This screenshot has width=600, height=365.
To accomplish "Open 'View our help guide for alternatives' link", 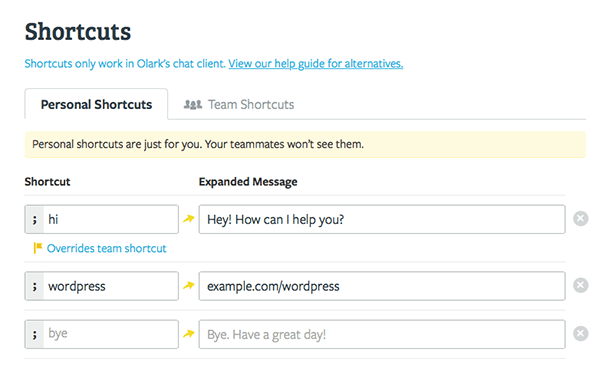I will point(316,64).
